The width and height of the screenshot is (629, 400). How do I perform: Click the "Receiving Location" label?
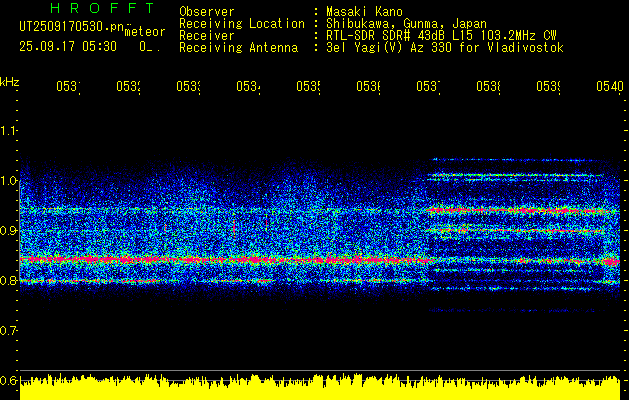[242, 24]
